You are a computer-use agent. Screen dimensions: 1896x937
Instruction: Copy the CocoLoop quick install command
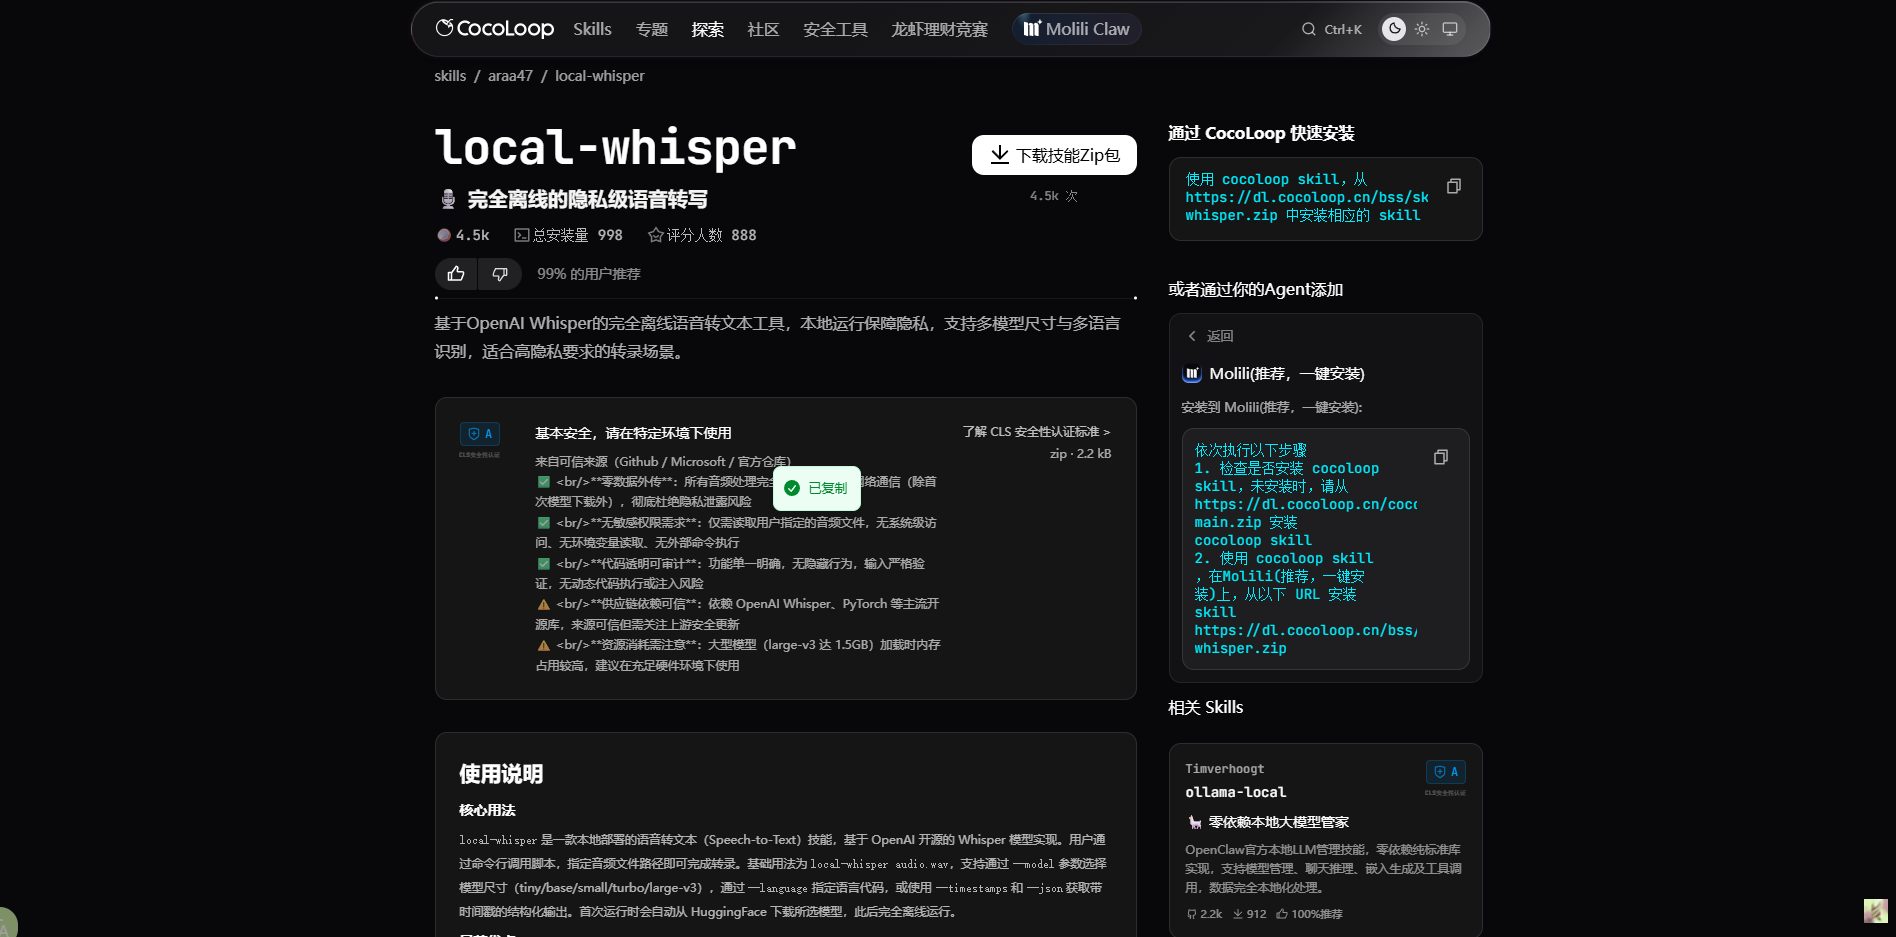[x=1453, y=186]
